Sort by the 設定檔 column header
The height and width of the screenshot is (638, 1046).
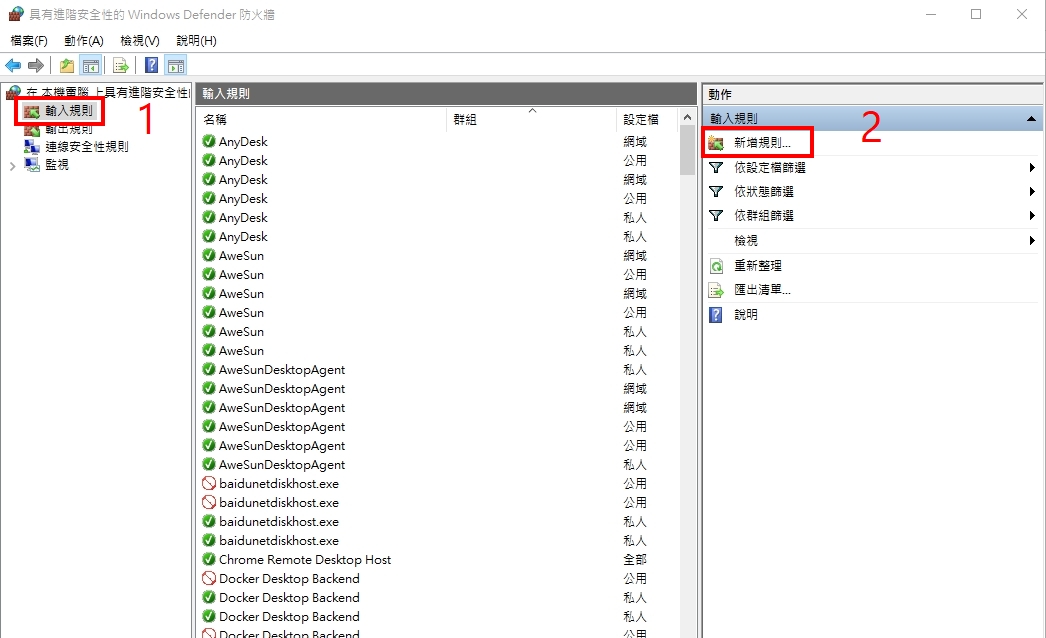pos(646,119)
